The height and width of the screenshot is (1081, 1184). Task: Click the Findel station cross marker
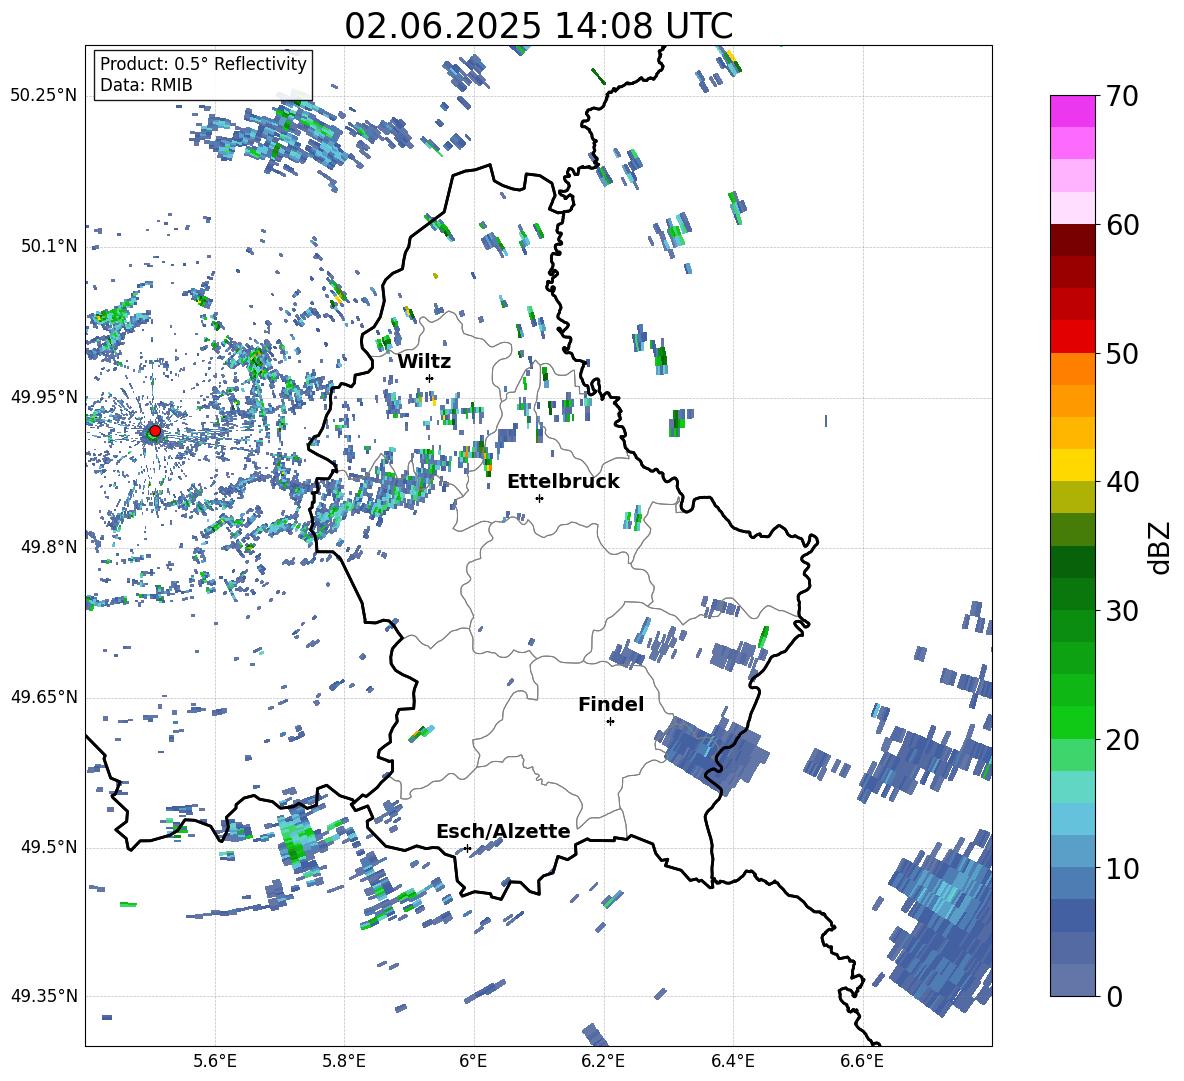pyautogui.click(x=610, y=722)
